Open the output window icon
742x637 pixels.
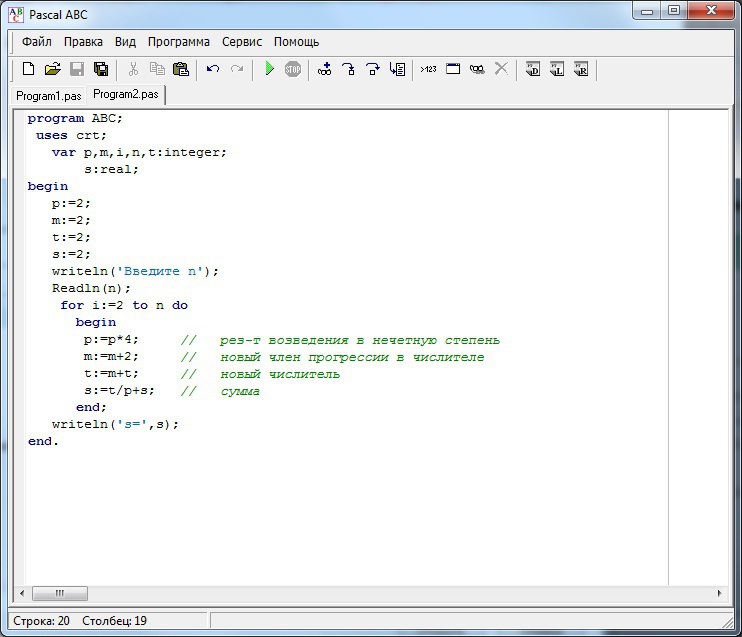pos(453,69)
